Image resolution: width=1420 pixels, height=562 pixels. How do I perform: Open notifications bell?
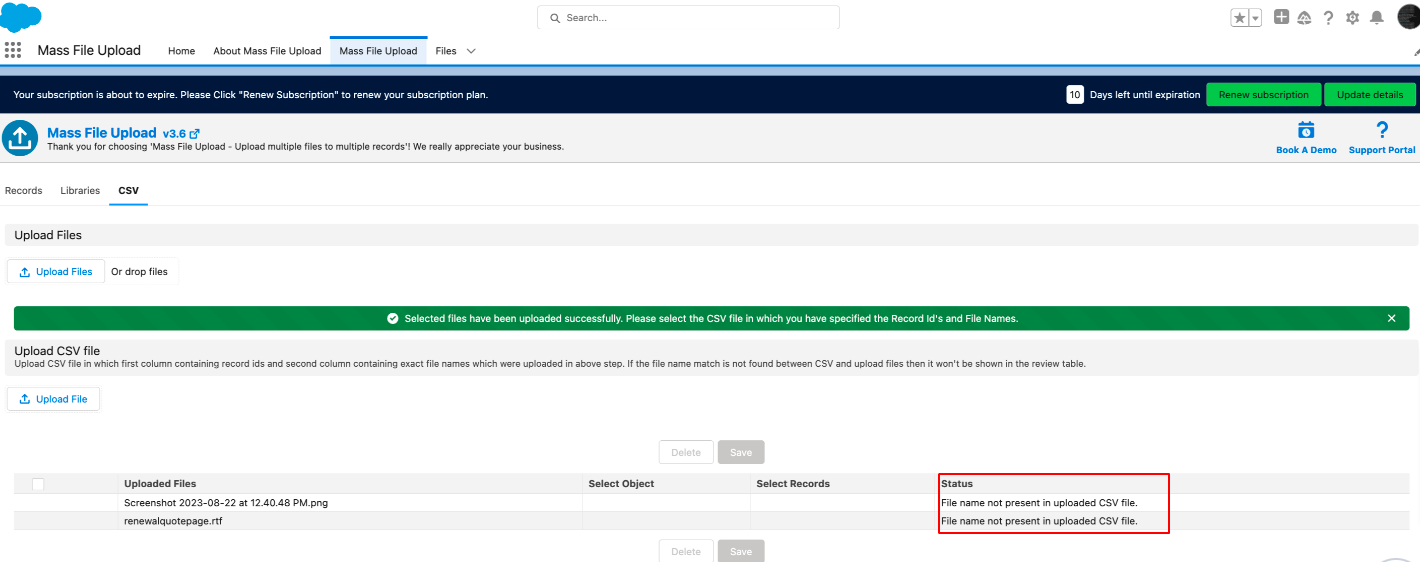pos(1377,18)
